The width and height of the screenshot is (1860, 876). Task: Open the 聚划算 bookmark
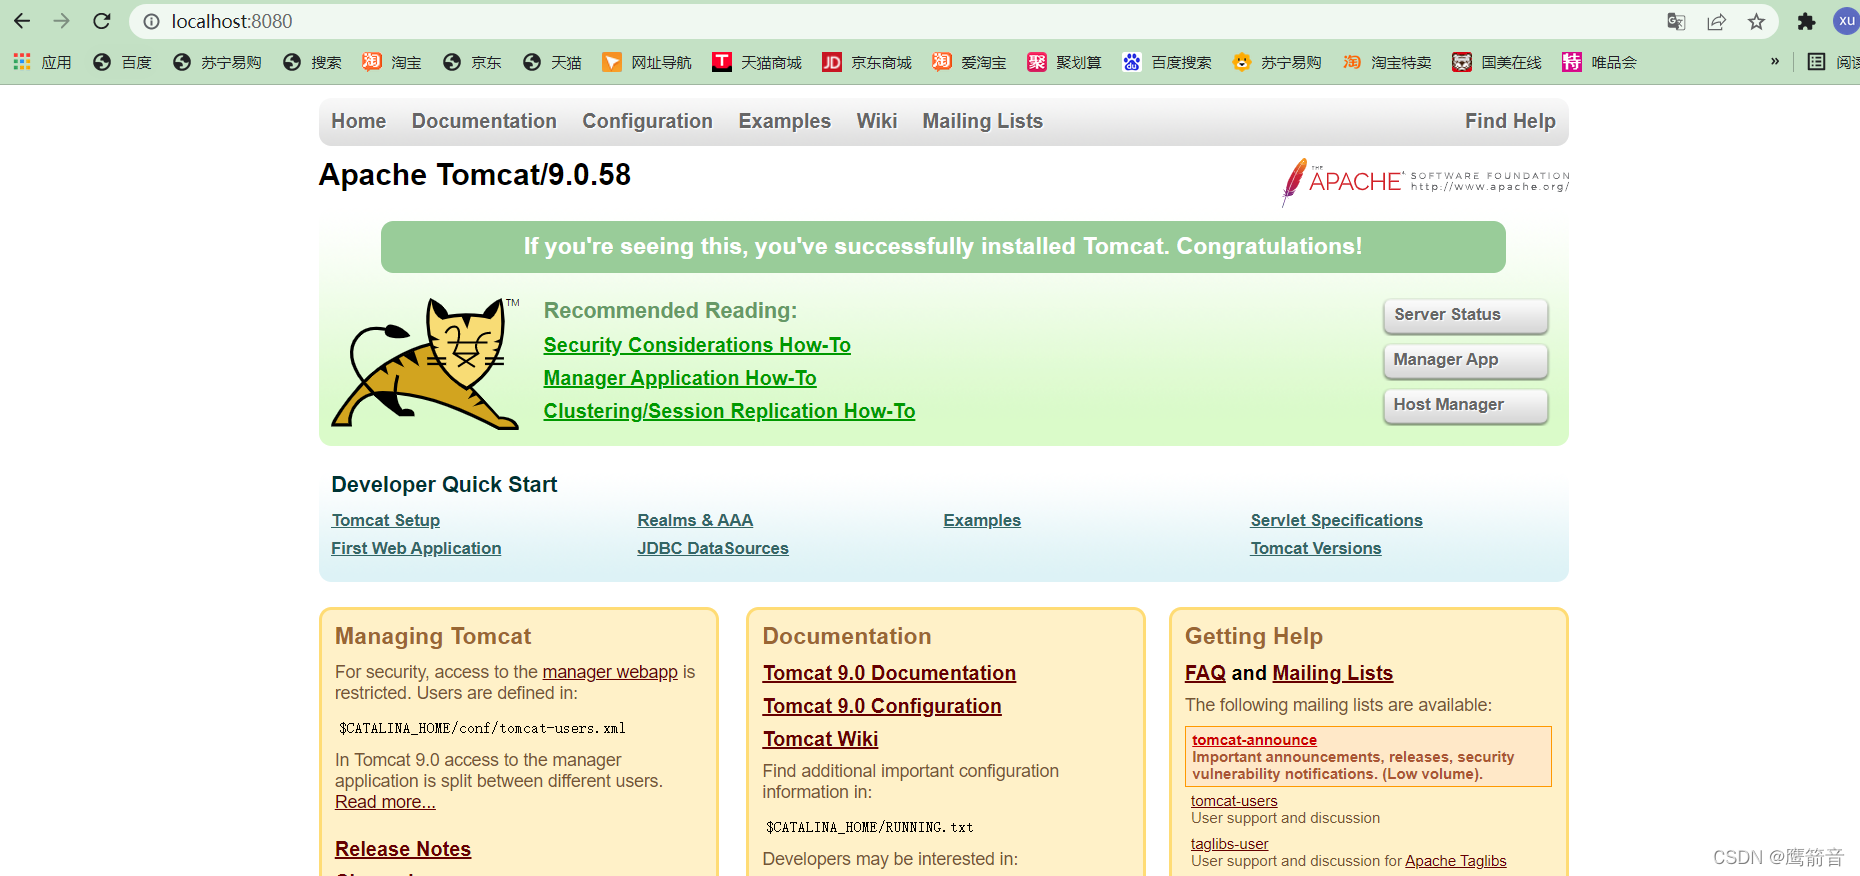tap(1064, 62)
